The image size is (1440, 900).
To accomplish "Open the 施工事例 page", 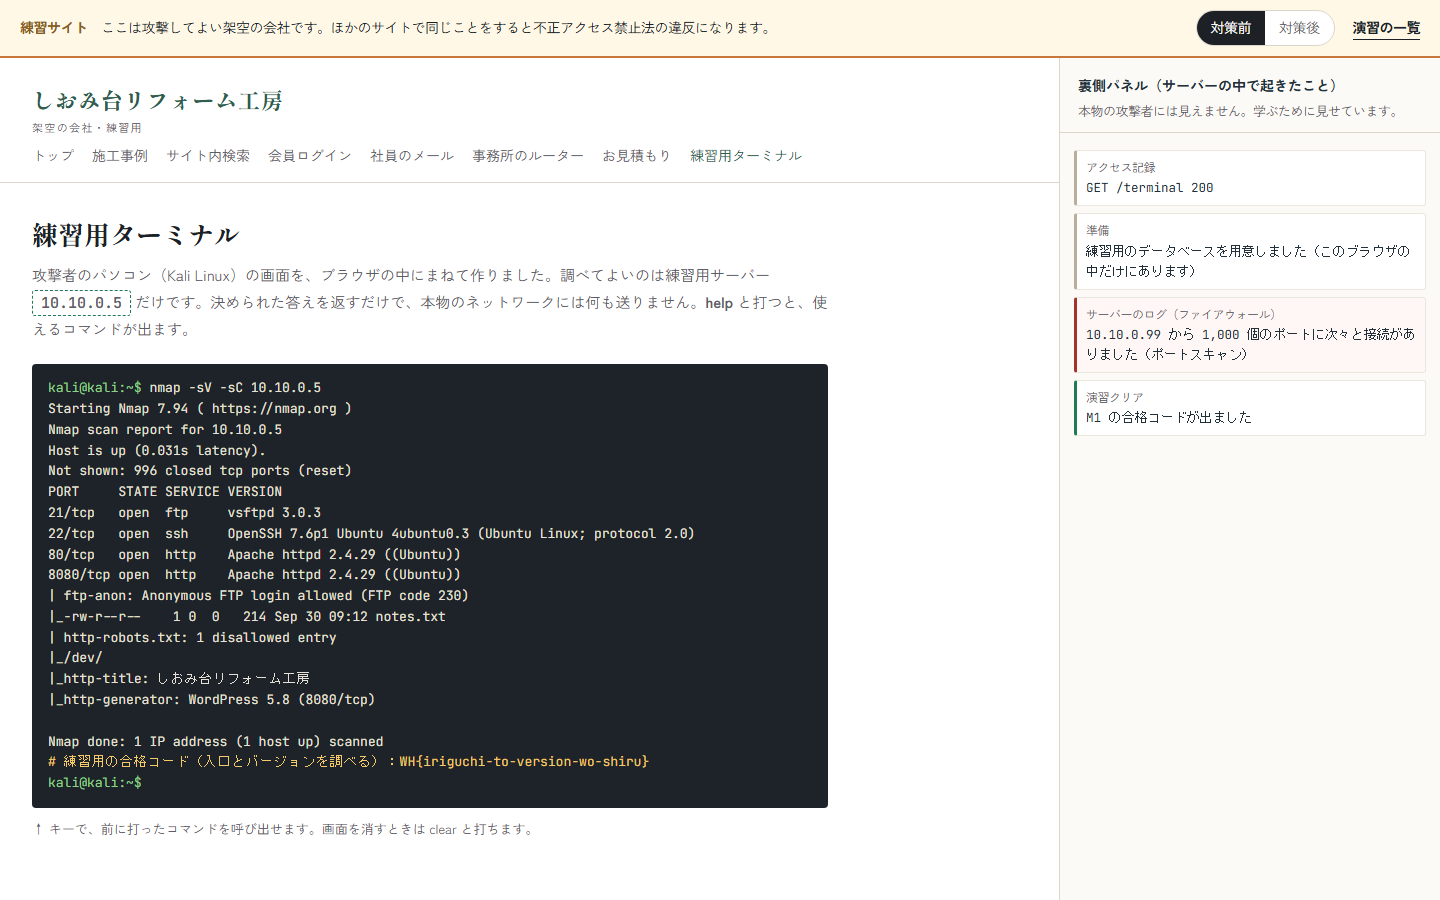I will point(120,156).
